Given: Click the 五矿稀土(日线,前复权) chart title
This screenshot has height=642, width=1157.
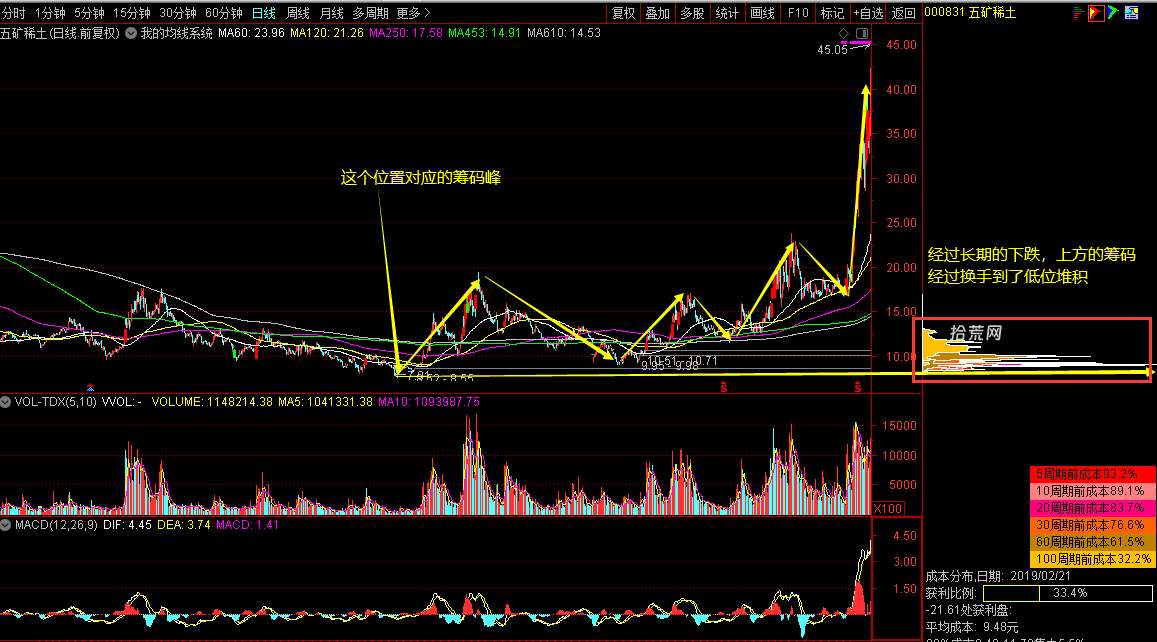Looking at the screenshot, I should tap(60, 33).
